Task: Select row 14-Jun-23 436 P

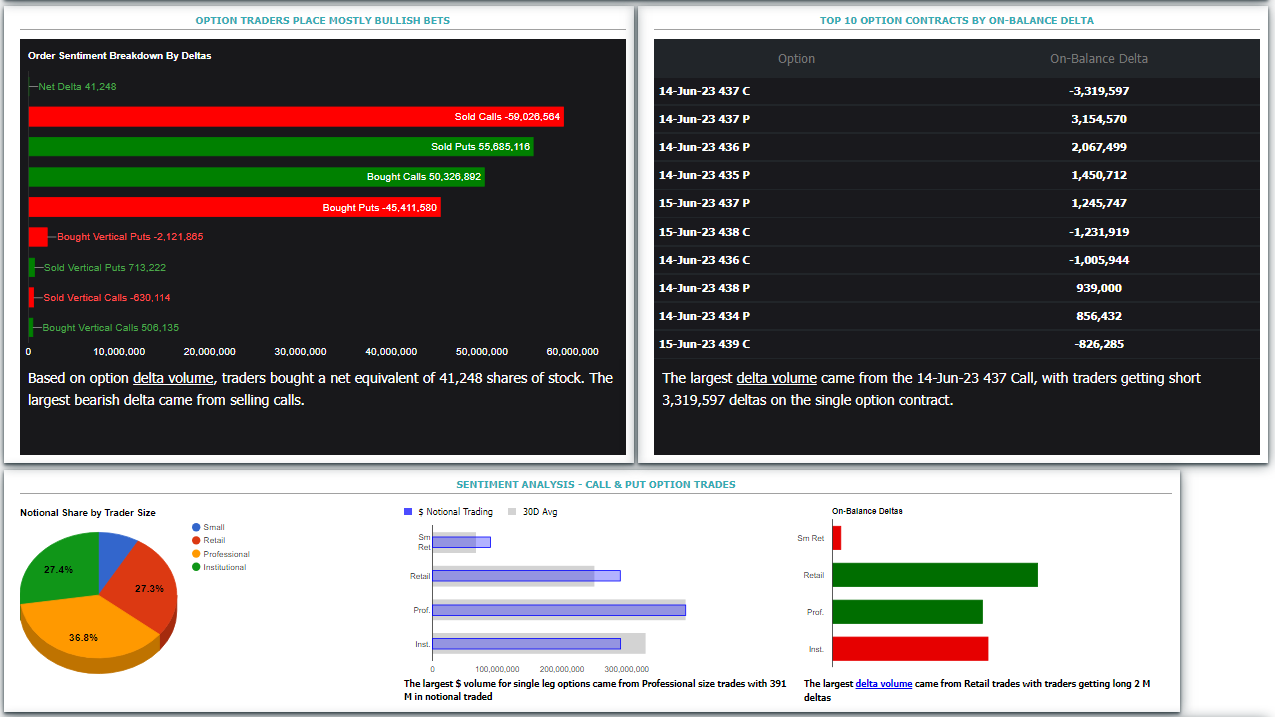Action: tap(957, 147)
